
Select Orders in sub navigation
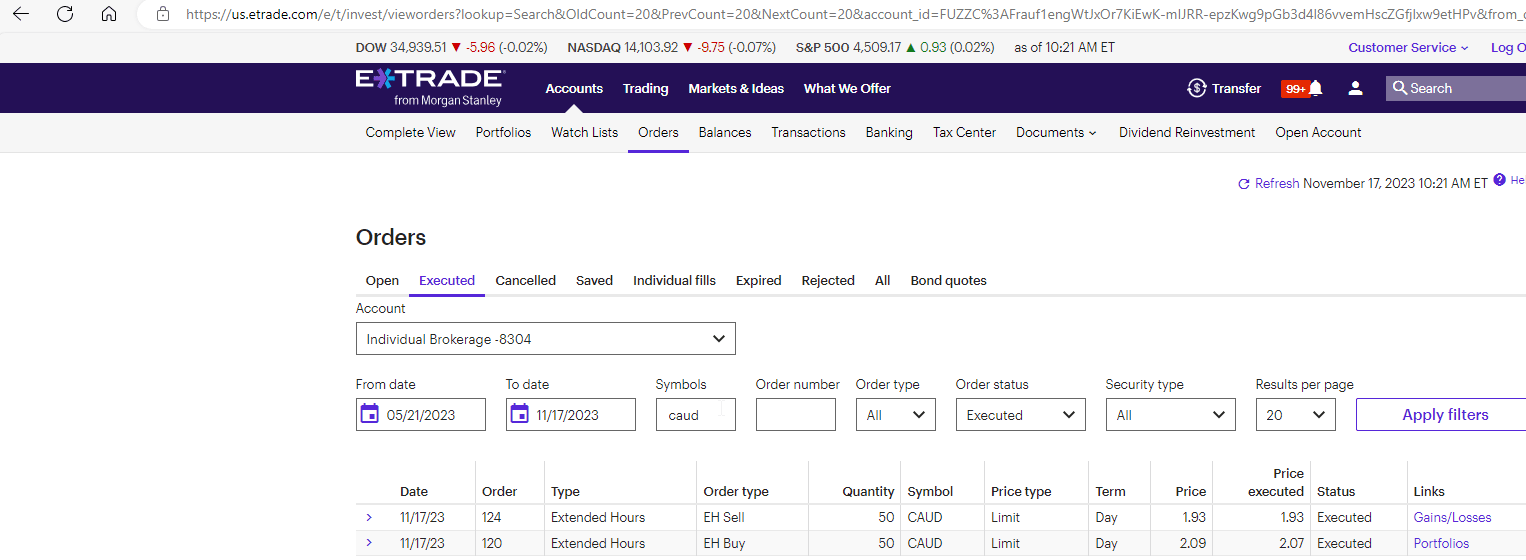[x=658, y=132]
